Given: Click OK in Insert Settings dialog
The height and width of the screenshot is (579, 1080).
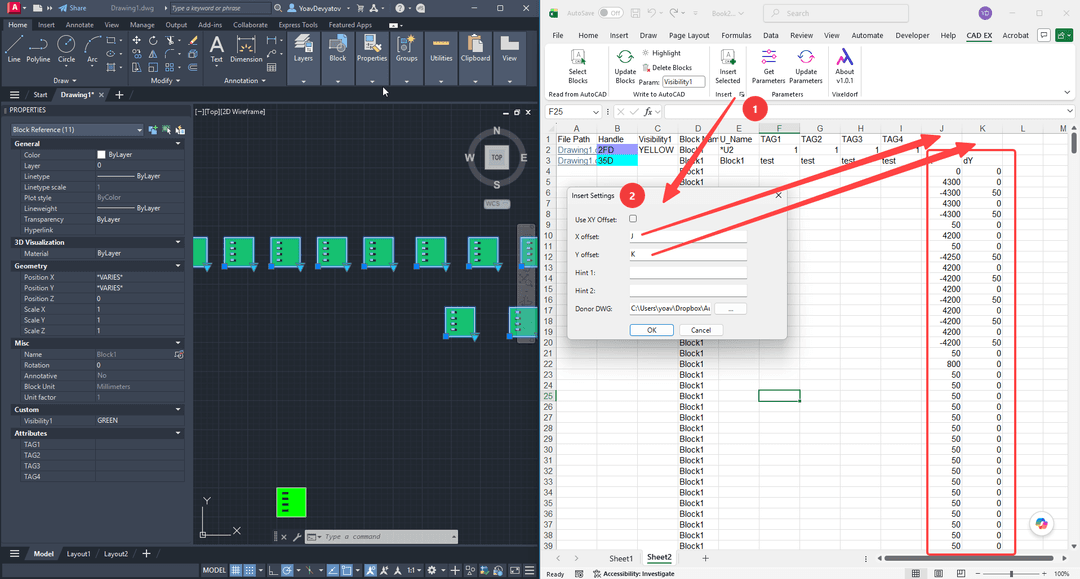Looking at the screenshot, I should pos(652,330).
